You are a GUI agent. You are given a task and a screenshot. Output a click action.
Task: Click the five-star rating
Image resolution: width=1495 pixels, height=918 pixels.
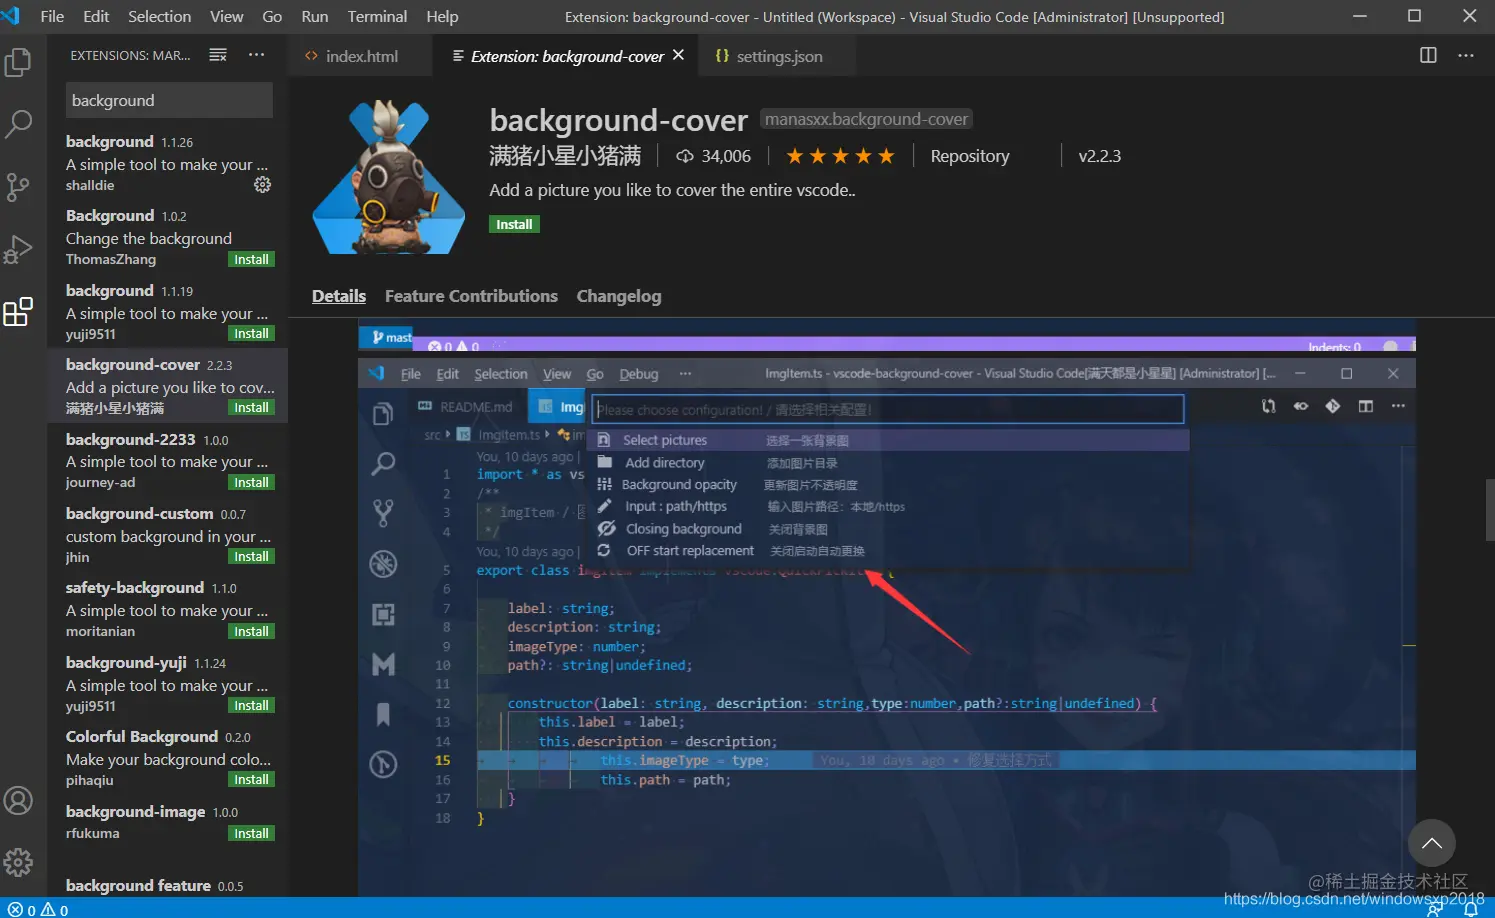click(840, 156)
